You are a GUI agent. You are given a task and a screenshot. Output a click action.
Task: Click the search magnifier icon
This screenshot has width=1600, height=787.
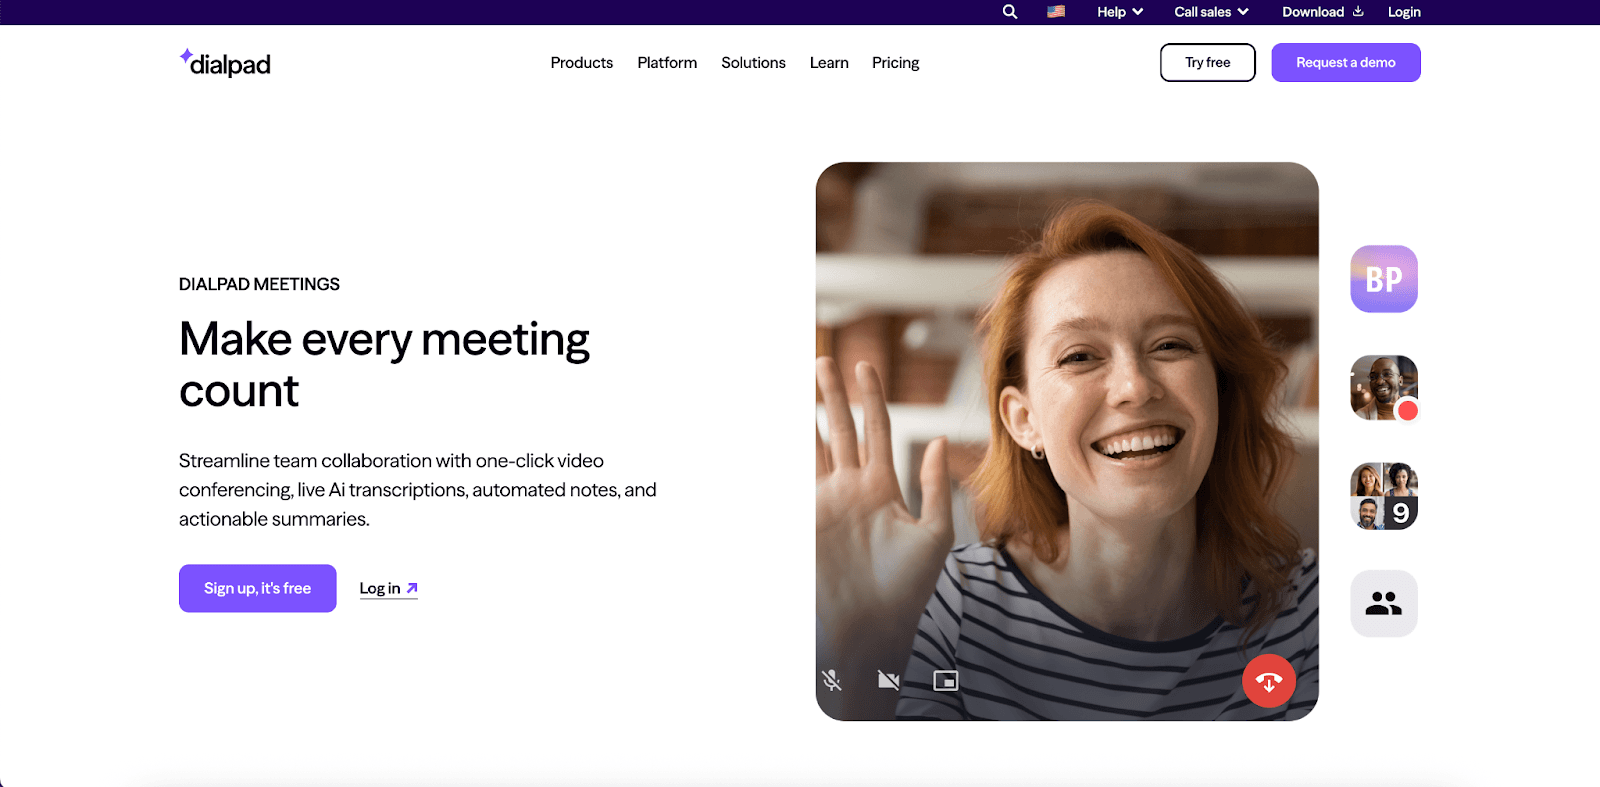1010,12
